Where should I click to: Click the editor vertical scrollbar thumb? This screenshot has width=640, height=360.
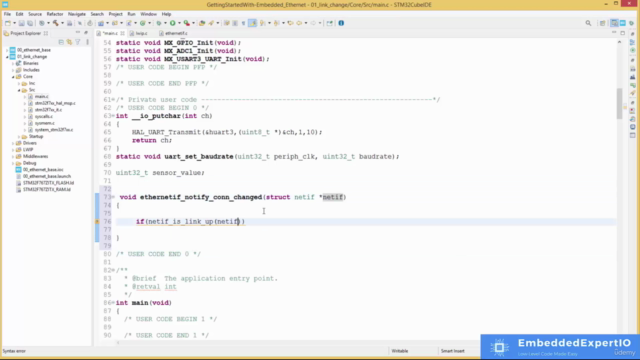620,104
